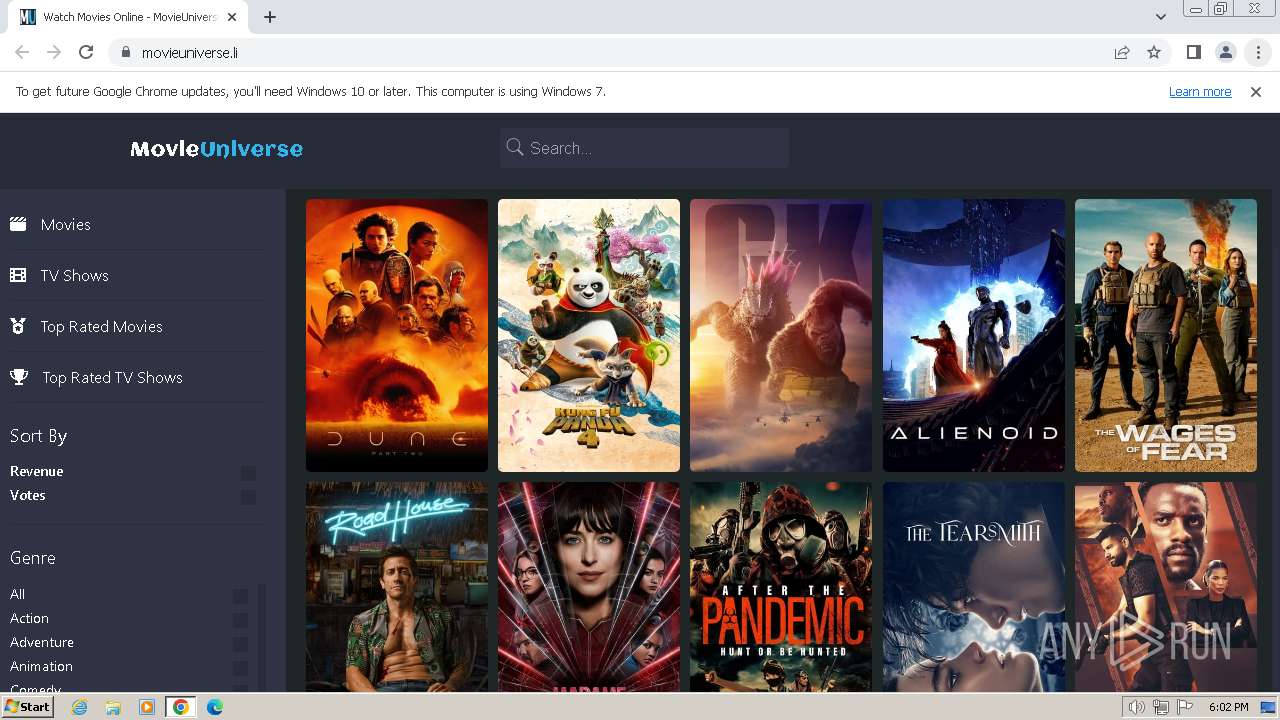Open Learn more link in update notice

click(x=1200, y=91)
